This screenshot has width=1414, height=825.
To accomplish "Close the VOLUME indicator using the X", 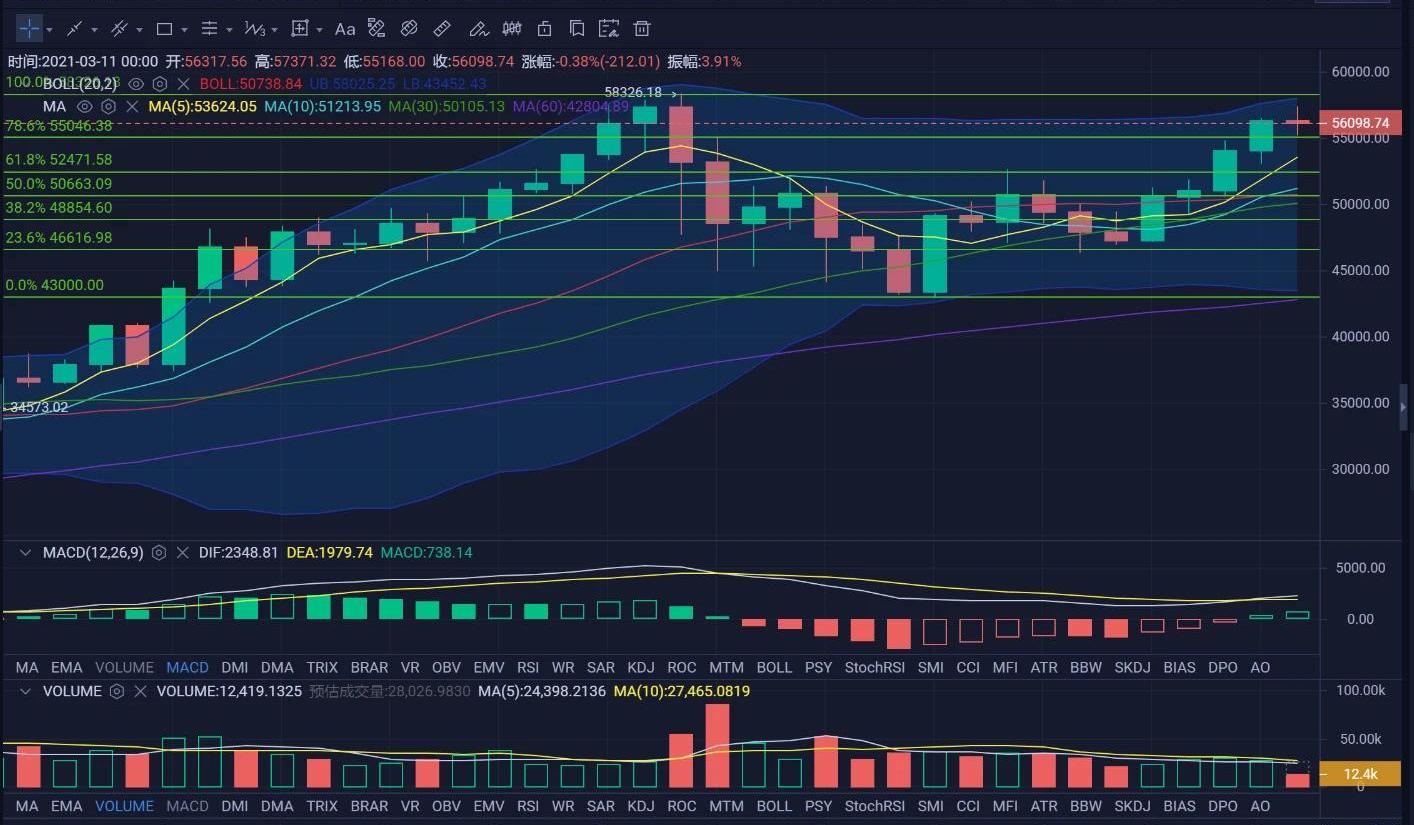I will (x=141, y=691).
